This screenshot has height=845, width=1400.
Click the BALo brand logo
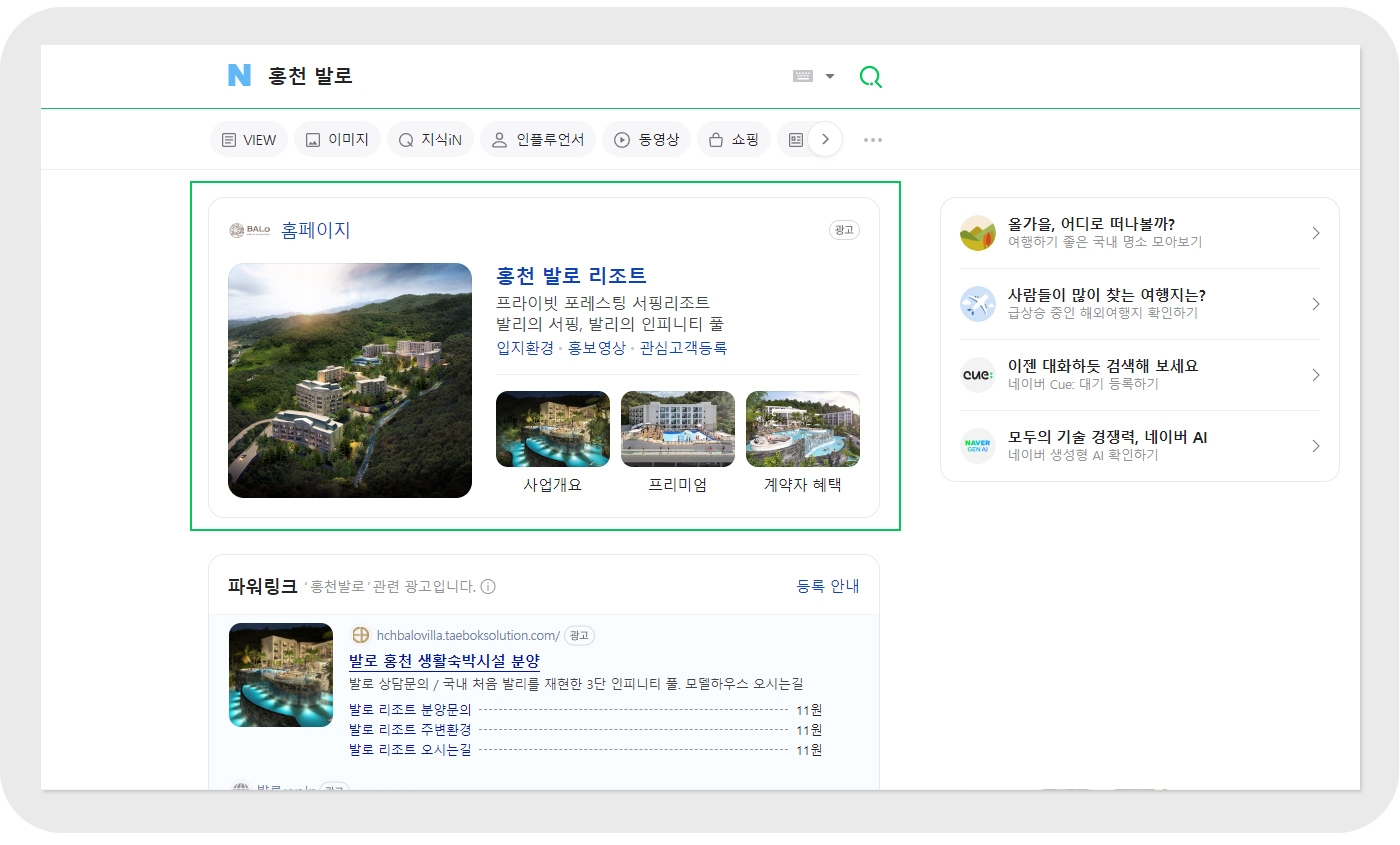coord(250,230)
